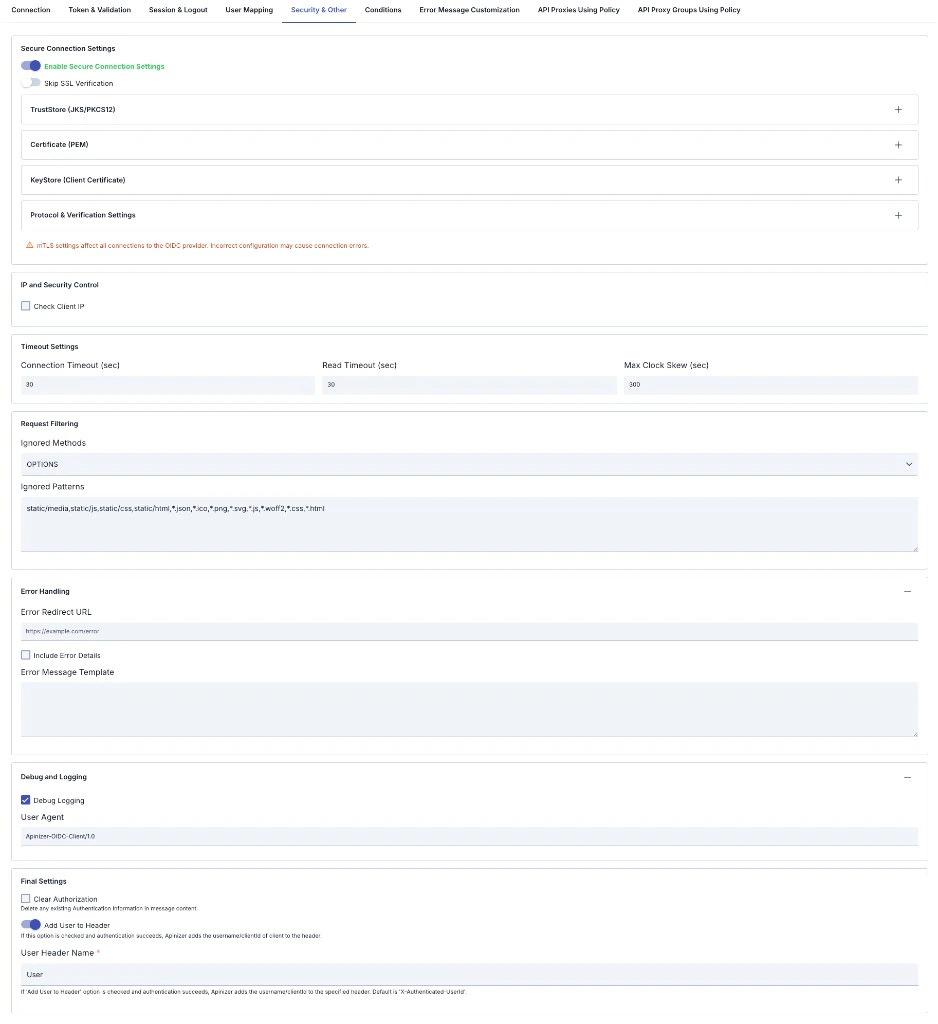Viewport: 938px width, 1024px height.
Task: Collapse the Error Handling section
Action: point(908,591)
